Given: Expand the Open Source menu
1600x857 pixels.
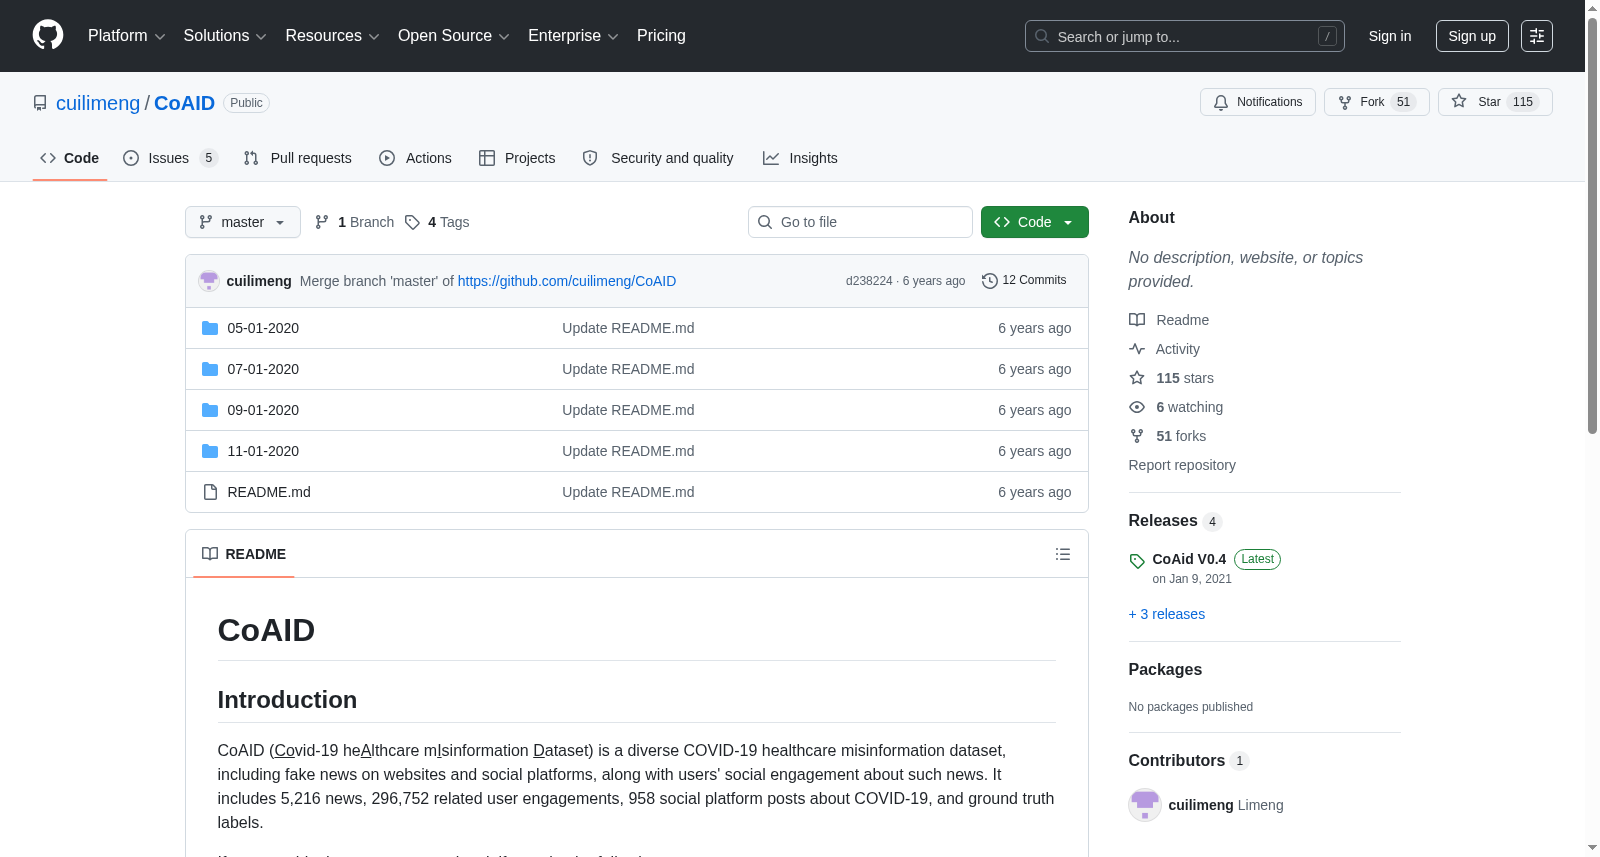Looking at the screenshot, I should coord(454,36).
